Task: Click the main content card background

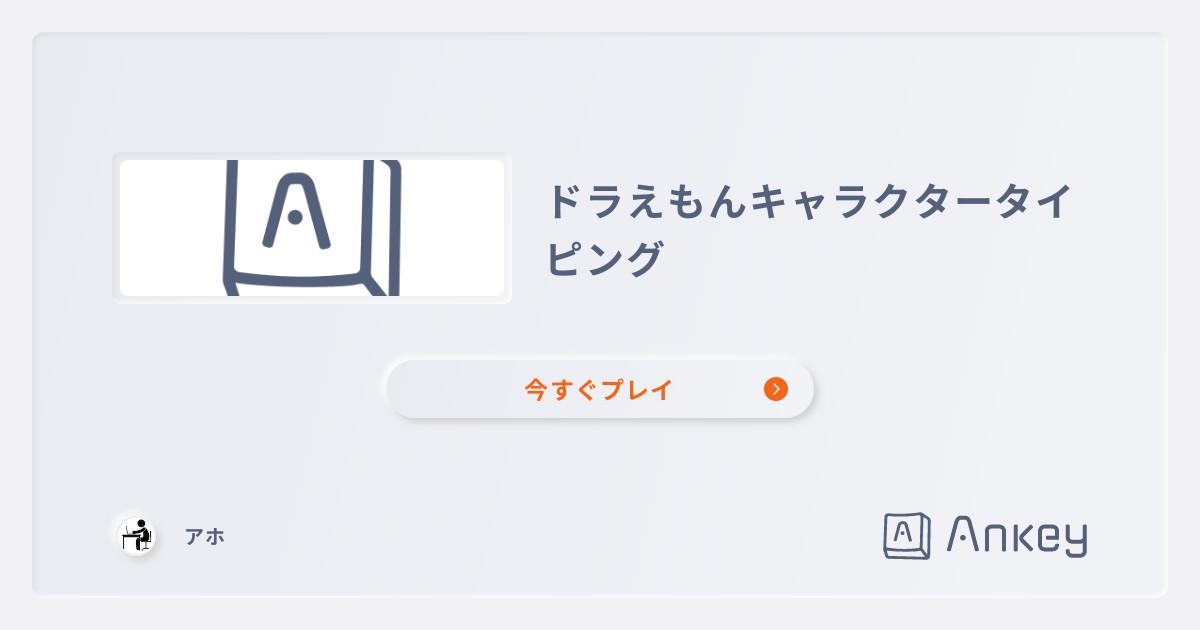Action: click(x=600, y=470)
